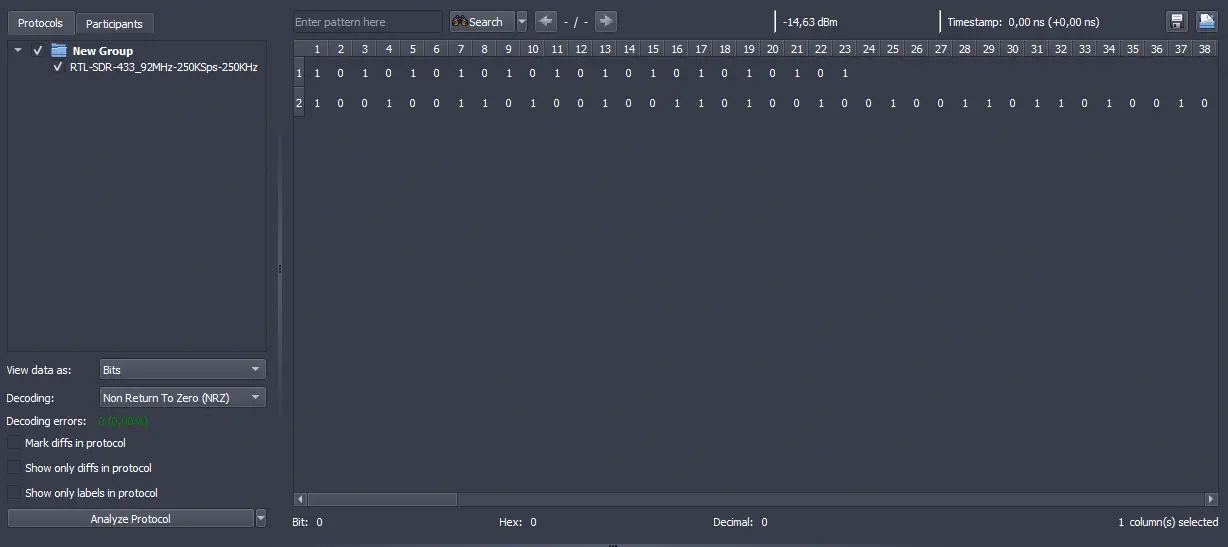Screen dimensions: 1228x547
Task: Click the Analyze Protocol button
Action: 130,519
